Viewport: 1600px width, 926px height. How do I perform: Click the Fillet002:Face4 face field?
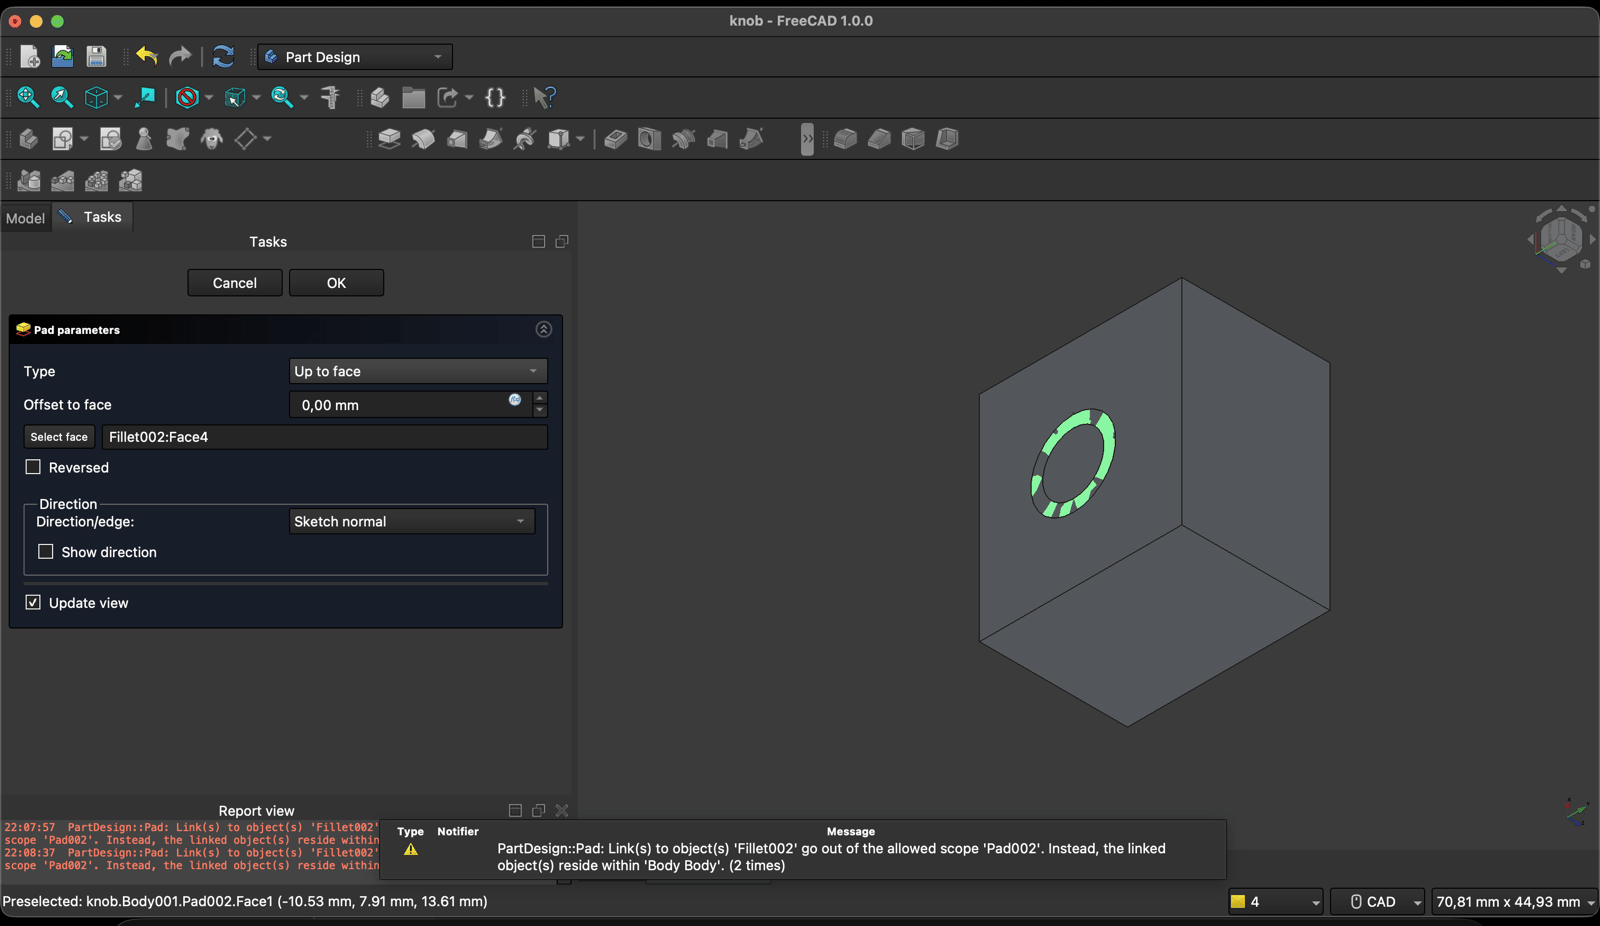(x=325, y=437)
